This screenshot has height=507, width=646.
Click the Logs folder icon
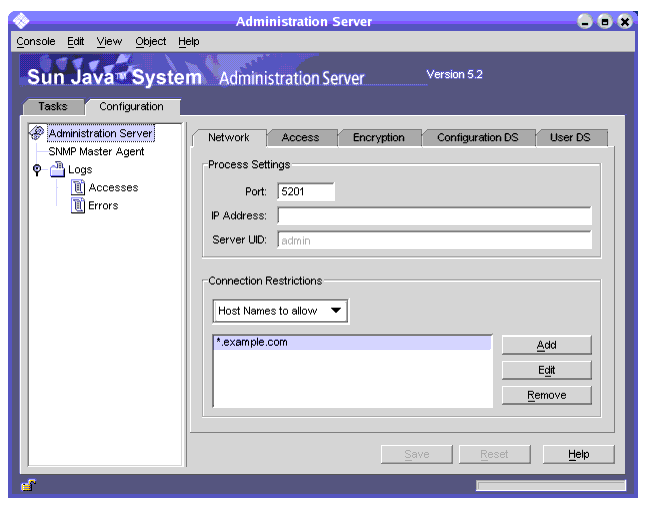[x=58, y=169]
